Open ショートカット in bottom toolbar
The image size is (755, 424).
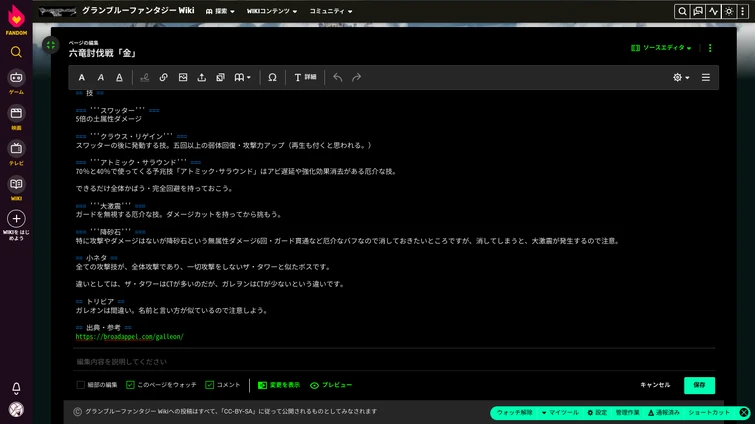tap(709, 412)
